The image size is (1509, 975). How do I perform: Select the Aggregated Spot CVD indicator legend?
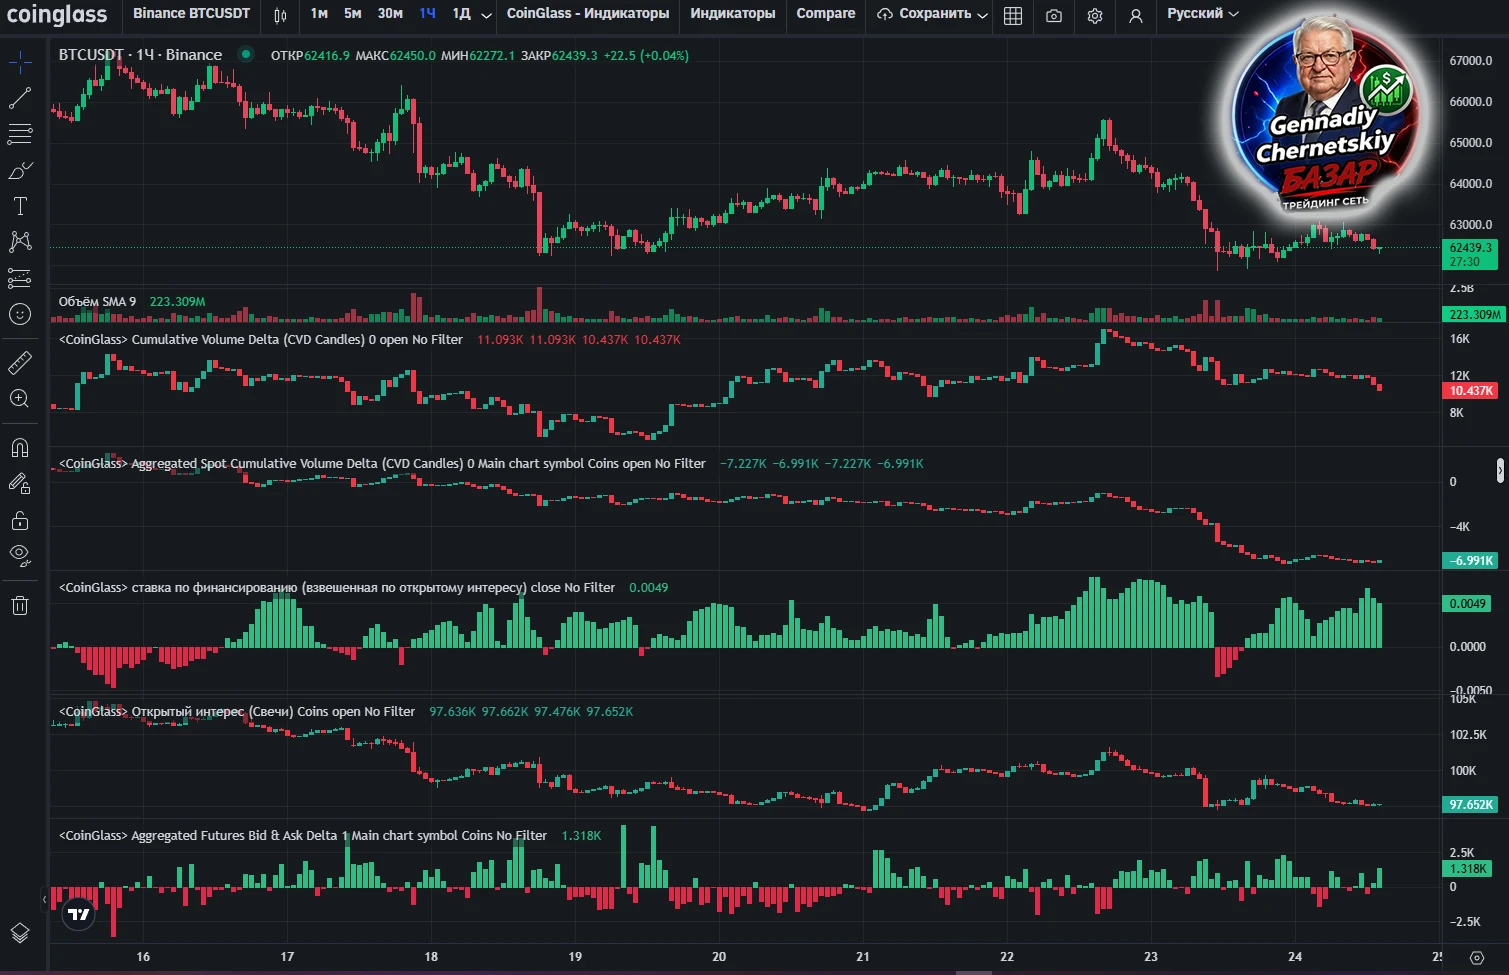coord(382,464)
